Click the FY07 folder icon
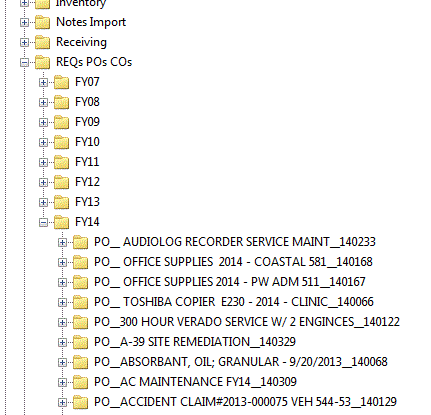This screenshot has height=415, width=431. coord(61,82)
